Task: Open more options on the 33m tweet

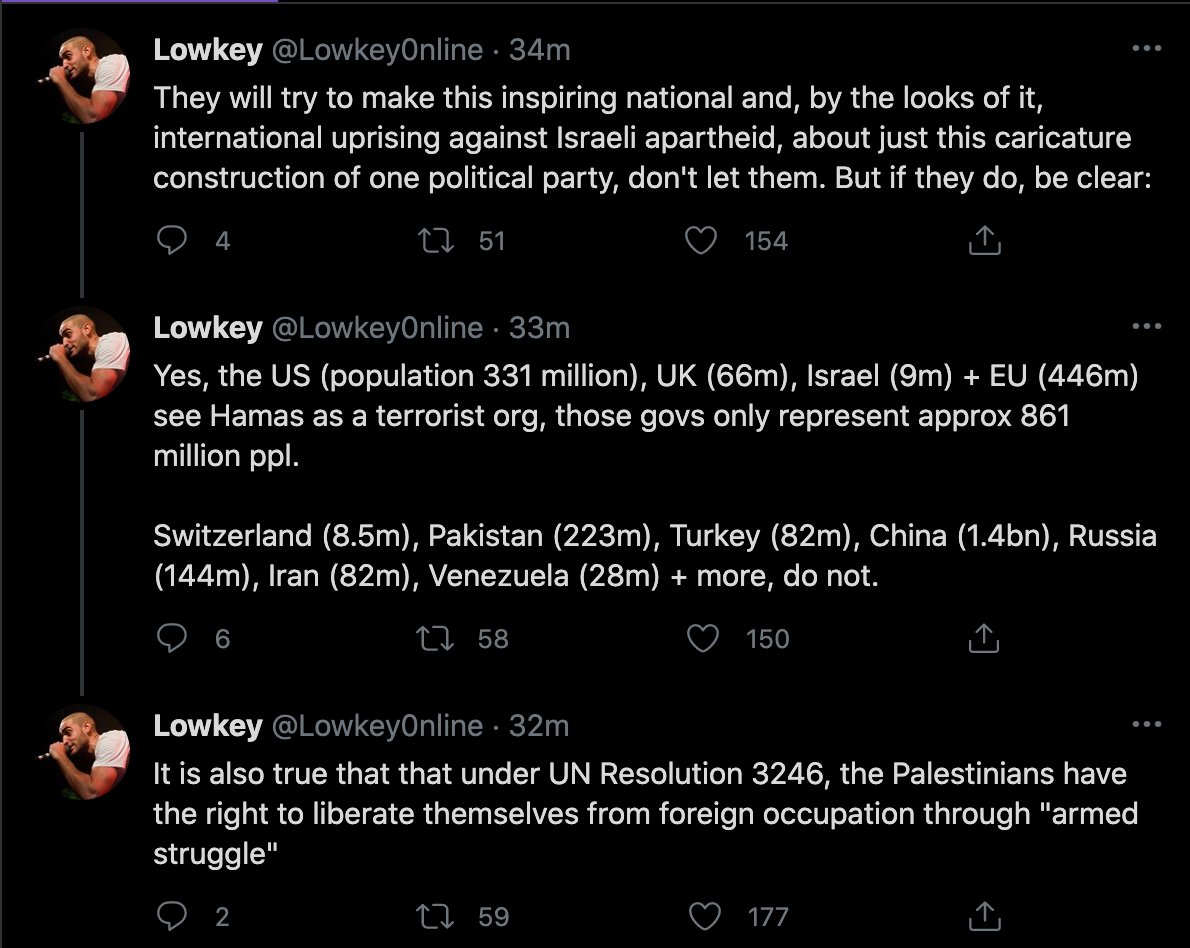Action: point(1146,327)
